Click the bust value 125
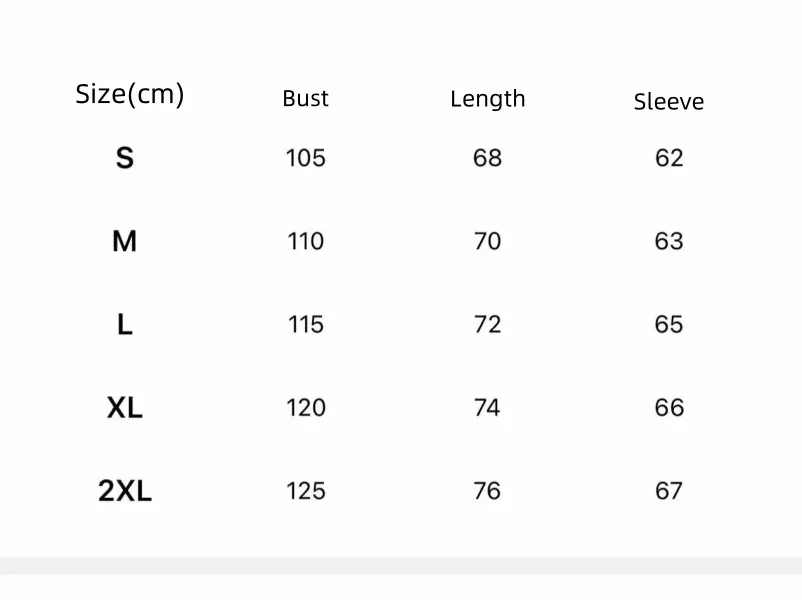 [x=305, y=491]
